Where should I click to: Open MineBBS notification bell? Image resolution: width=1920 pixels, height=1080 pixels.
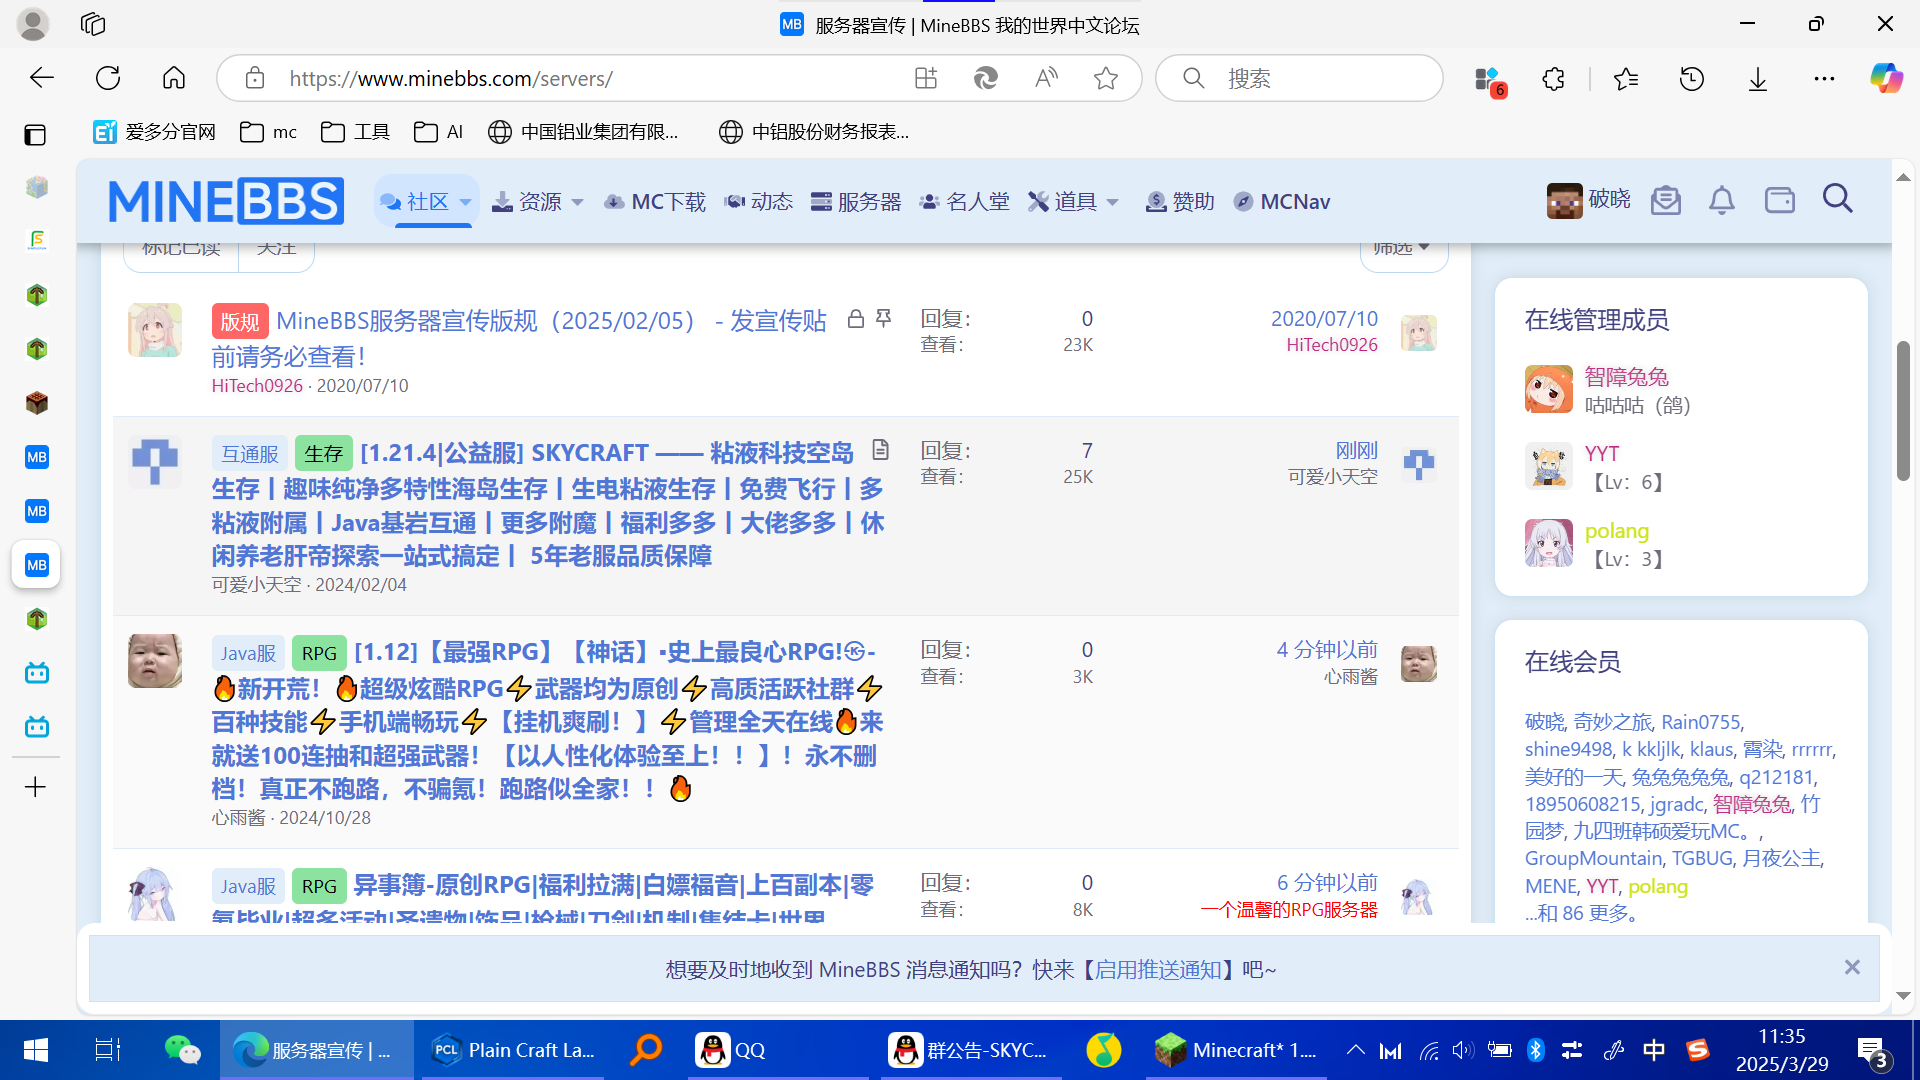coord(1722,200)
